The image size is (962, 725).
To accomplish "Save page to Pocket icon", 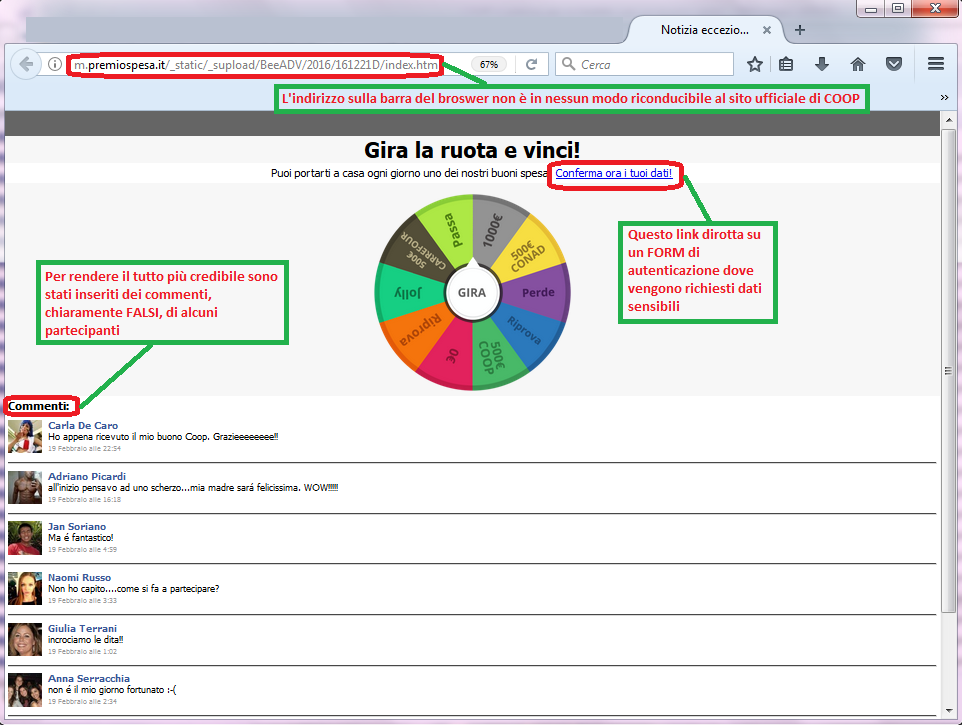I will tap(894, 64).
